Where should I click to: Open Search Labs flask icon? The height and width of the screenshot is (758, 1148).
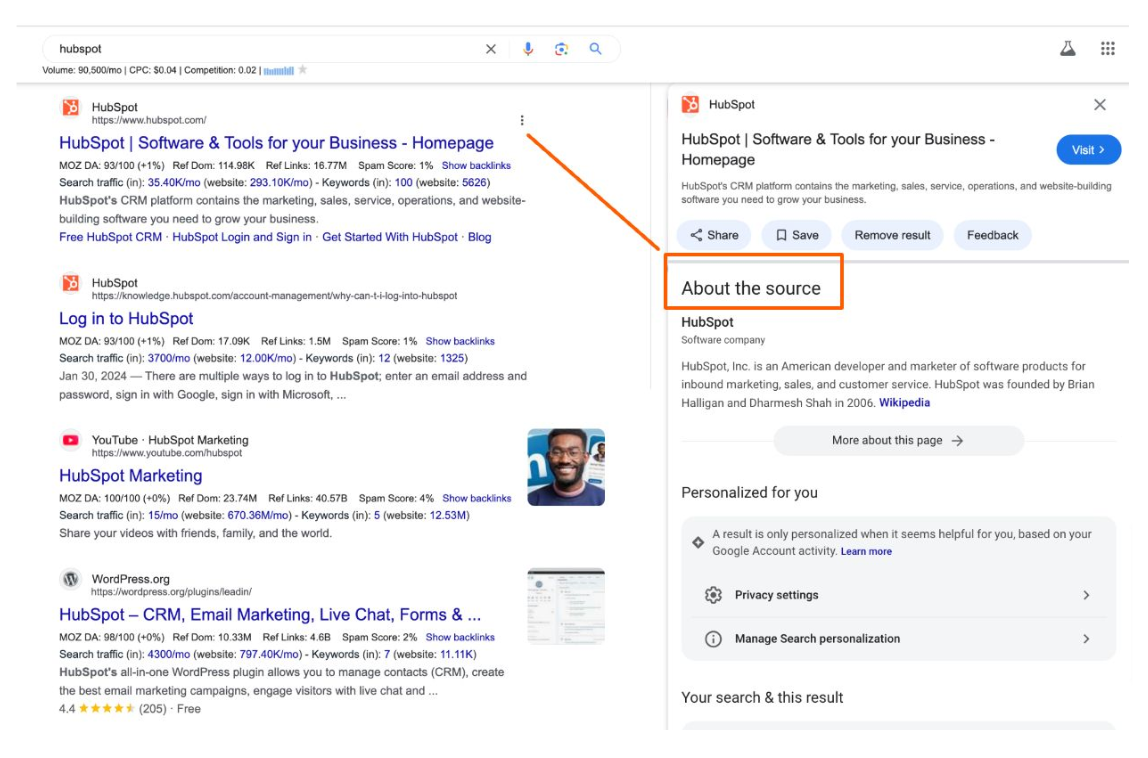[1068, 48]
